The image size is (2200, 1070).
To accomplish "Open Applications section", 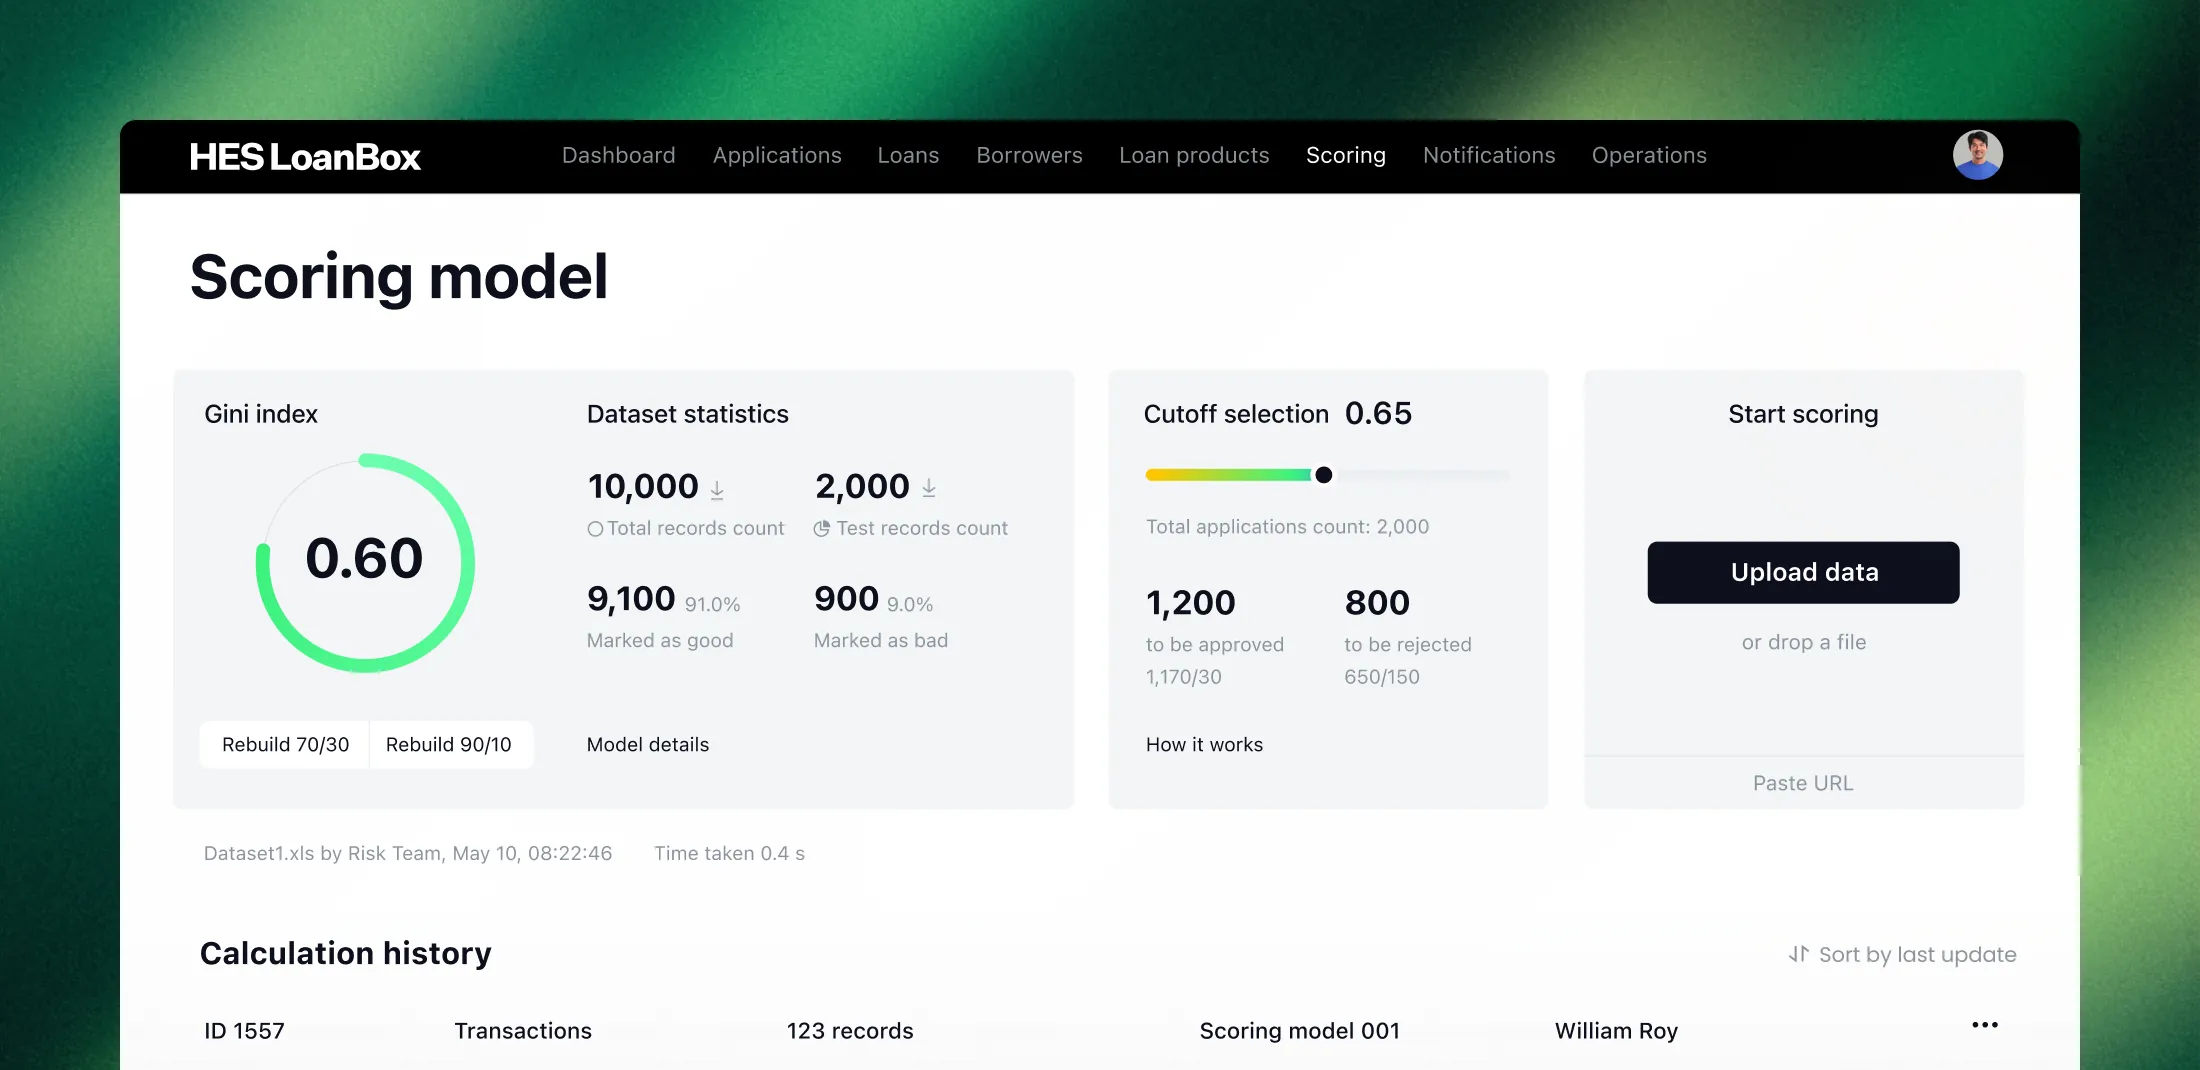I will (777, 155).
